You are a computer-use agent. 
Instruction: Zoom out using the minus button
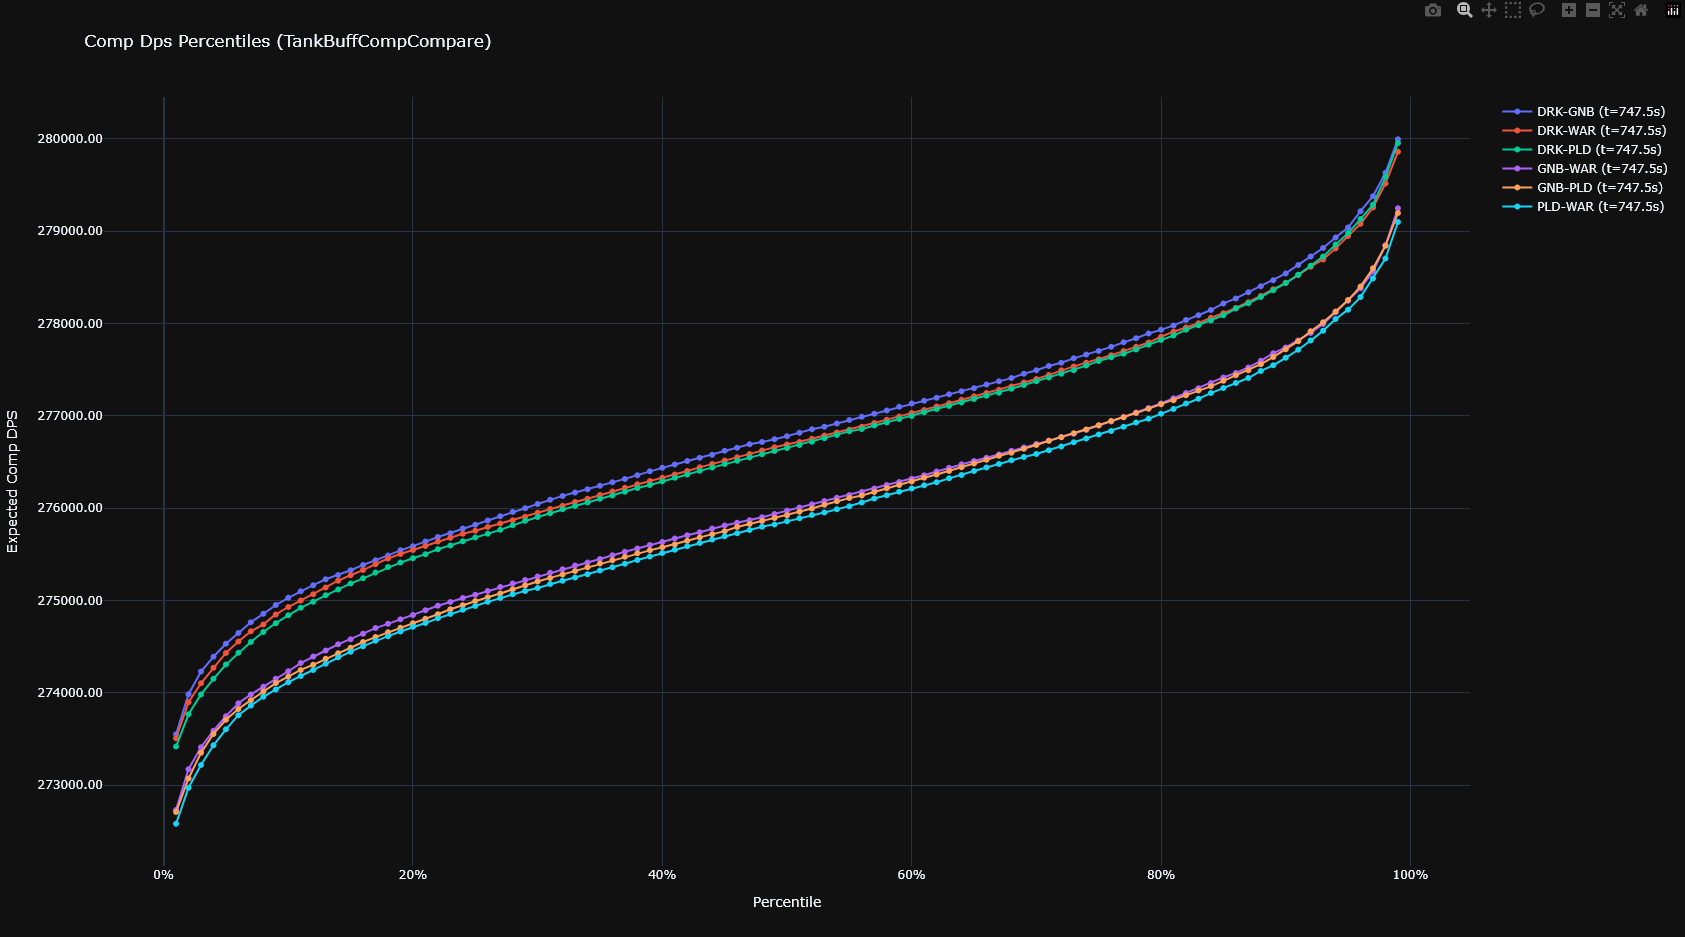point(1593,10)
